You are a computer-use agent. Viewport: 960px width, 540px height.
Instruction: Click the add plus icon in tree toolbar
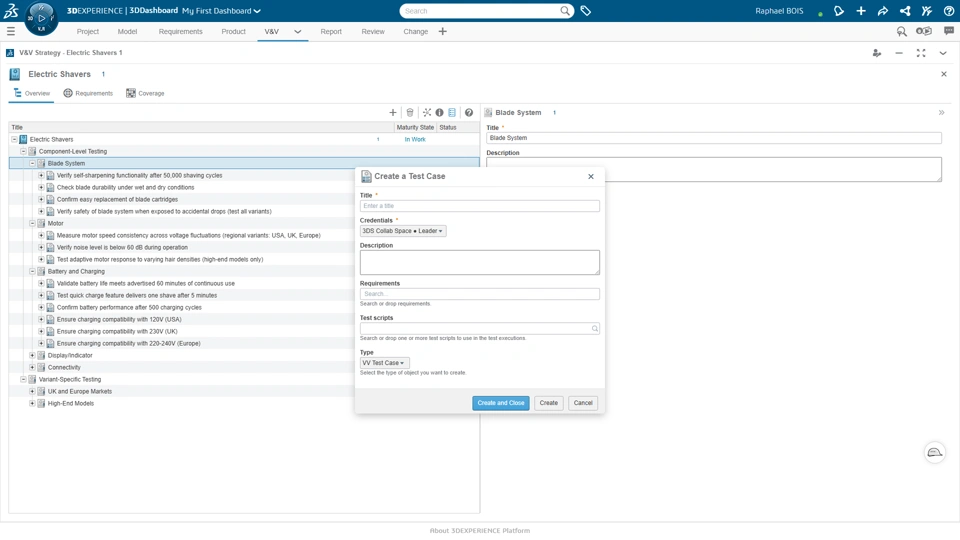393,113
